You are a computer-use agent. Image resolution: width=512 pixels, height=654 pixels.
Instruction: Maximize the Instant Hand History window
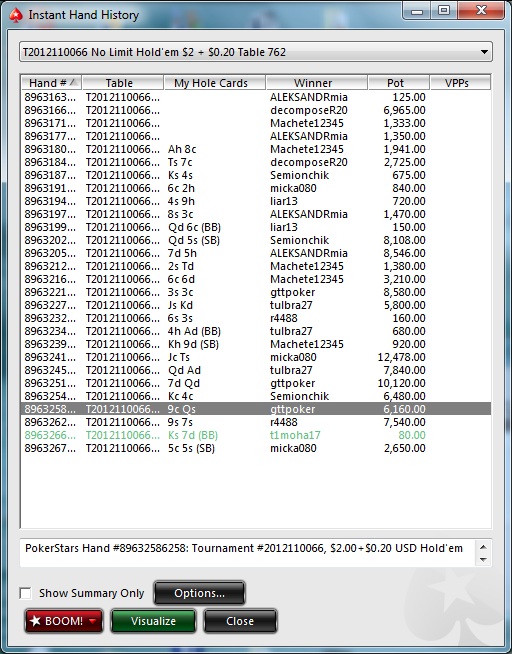444,10
